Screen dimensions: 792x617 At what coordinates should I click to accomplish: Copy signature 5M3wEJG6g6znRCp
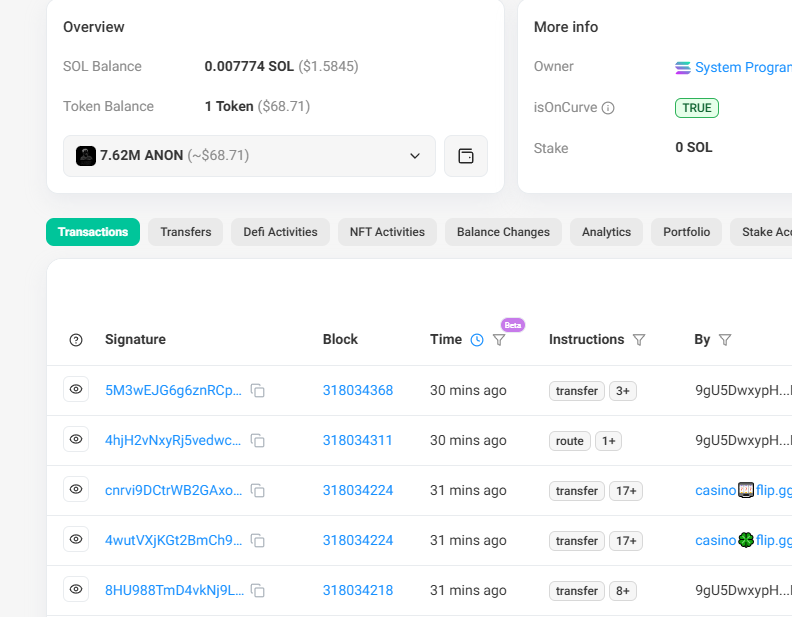coord(258,391)
